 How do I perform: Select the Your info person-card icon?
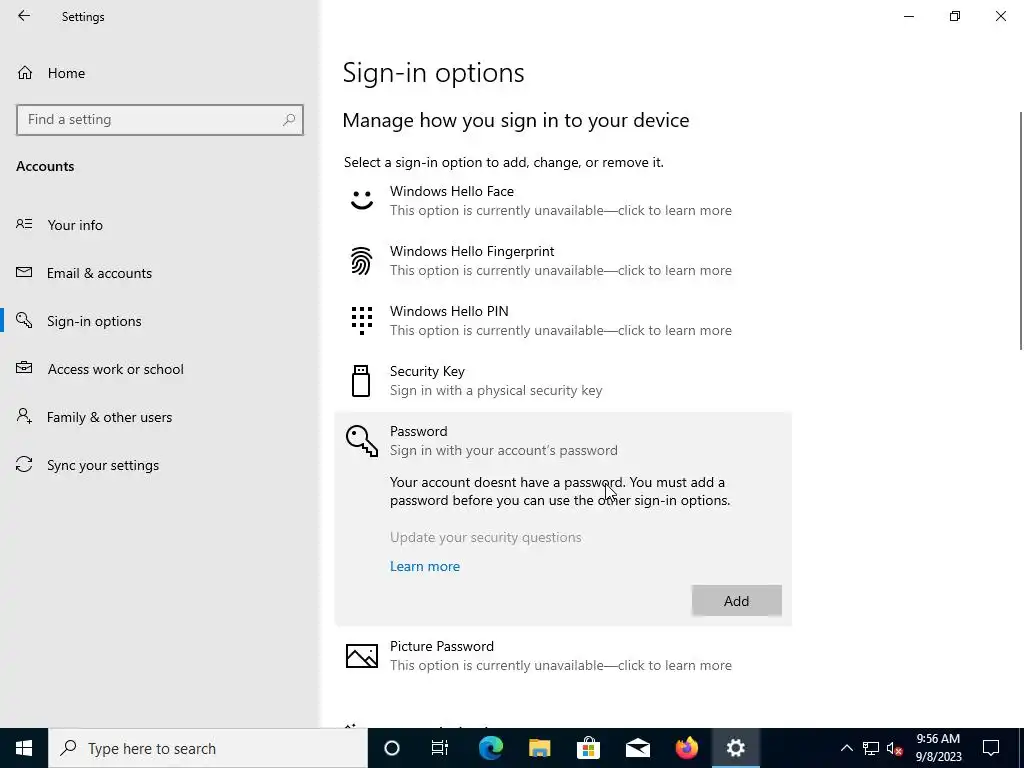pyautogui.click(x=24, y=224)
